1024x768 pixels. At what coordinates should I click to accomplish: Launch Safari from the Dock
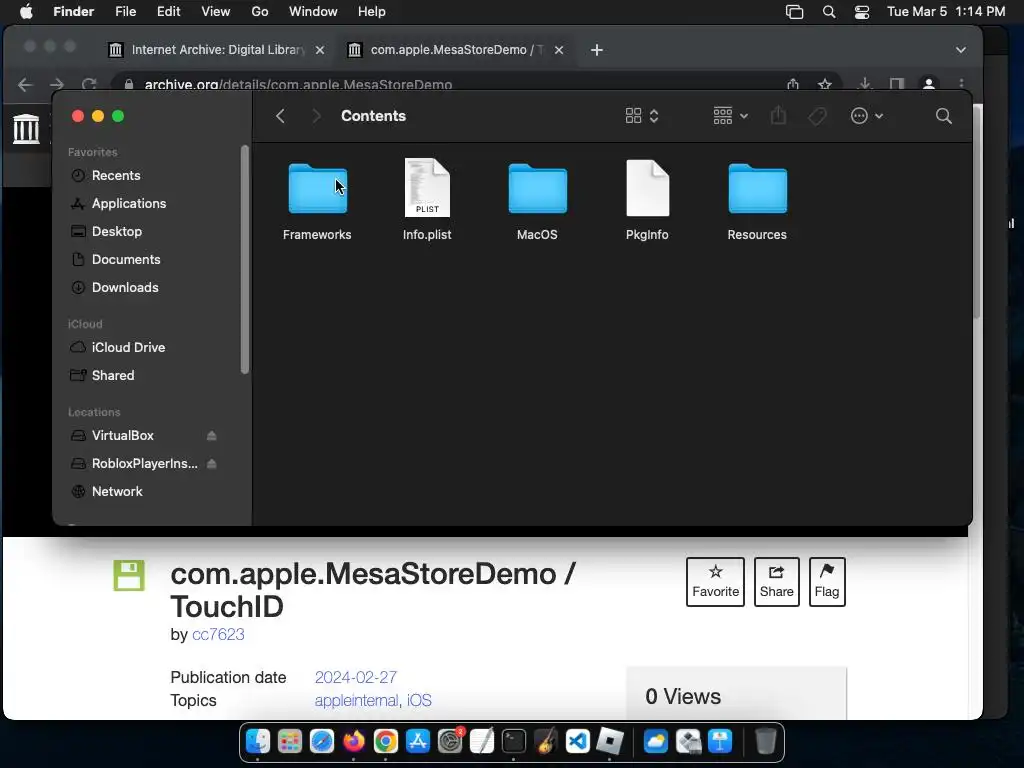pyautogui.click(x=322, y=742)
